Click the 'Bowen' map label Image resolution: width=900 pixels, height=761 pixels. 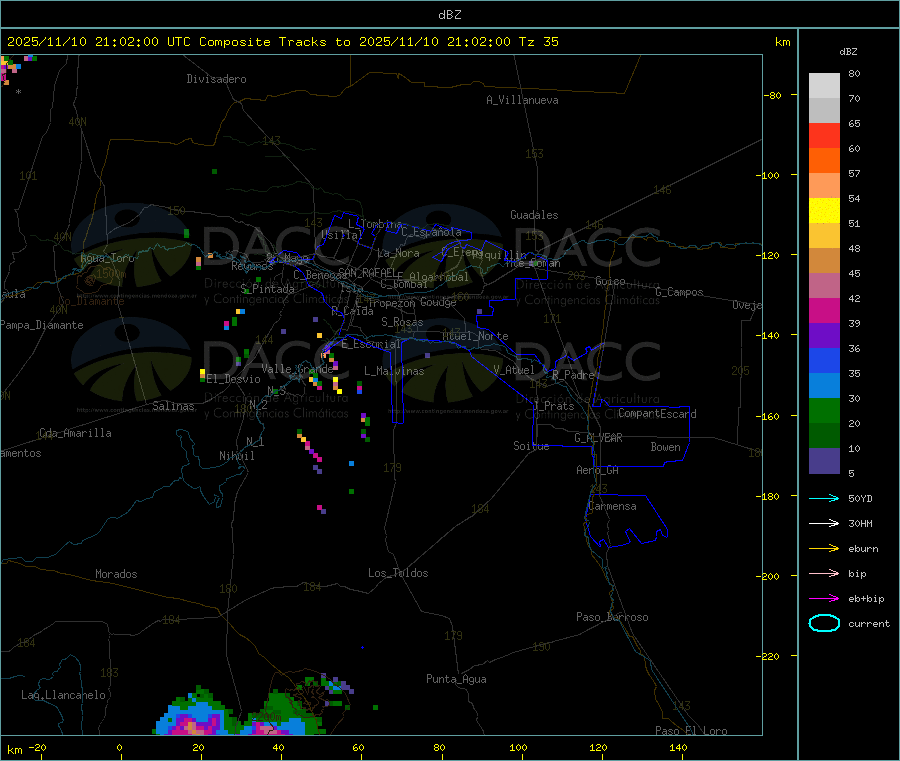tap(665, 447)
